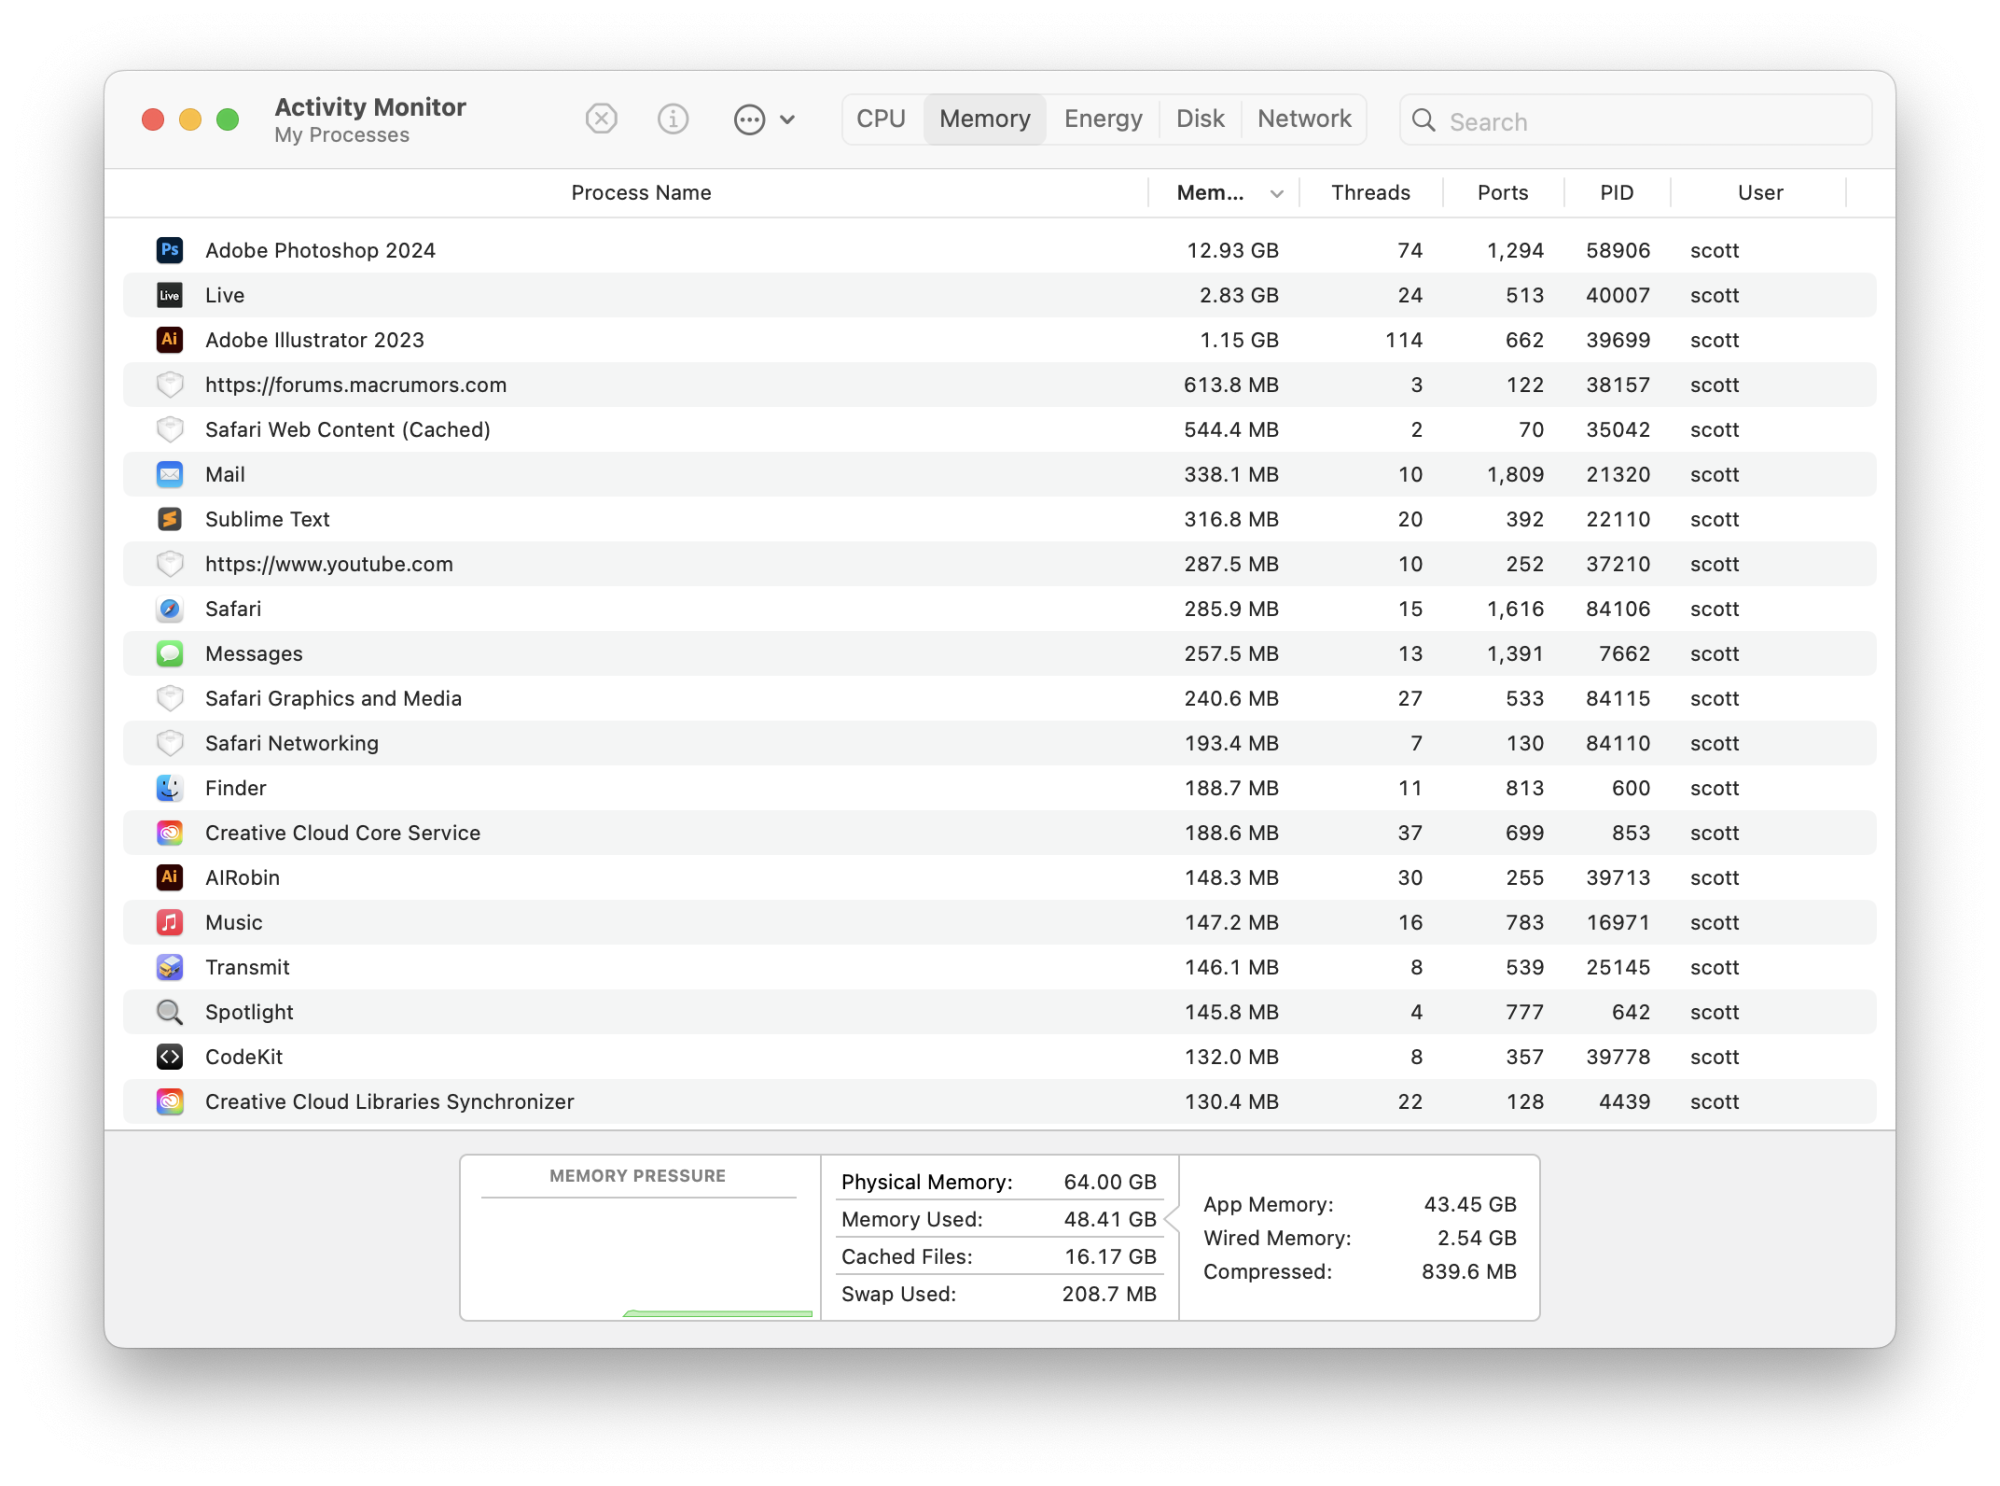Screen dimensions: 2000x1486
Task: Click the Adobe Photoshop 2024 app icon
Action: pyautogui.click(x=170, y=250)
